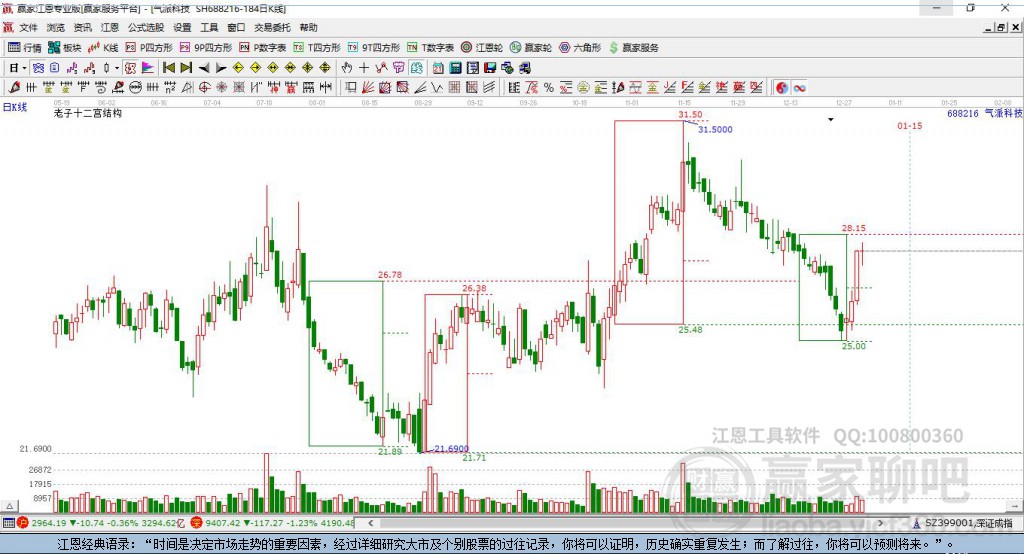The image size is (1024, 554).
Task: Open the T数字表 time number table
Action: tap(430, 48)
